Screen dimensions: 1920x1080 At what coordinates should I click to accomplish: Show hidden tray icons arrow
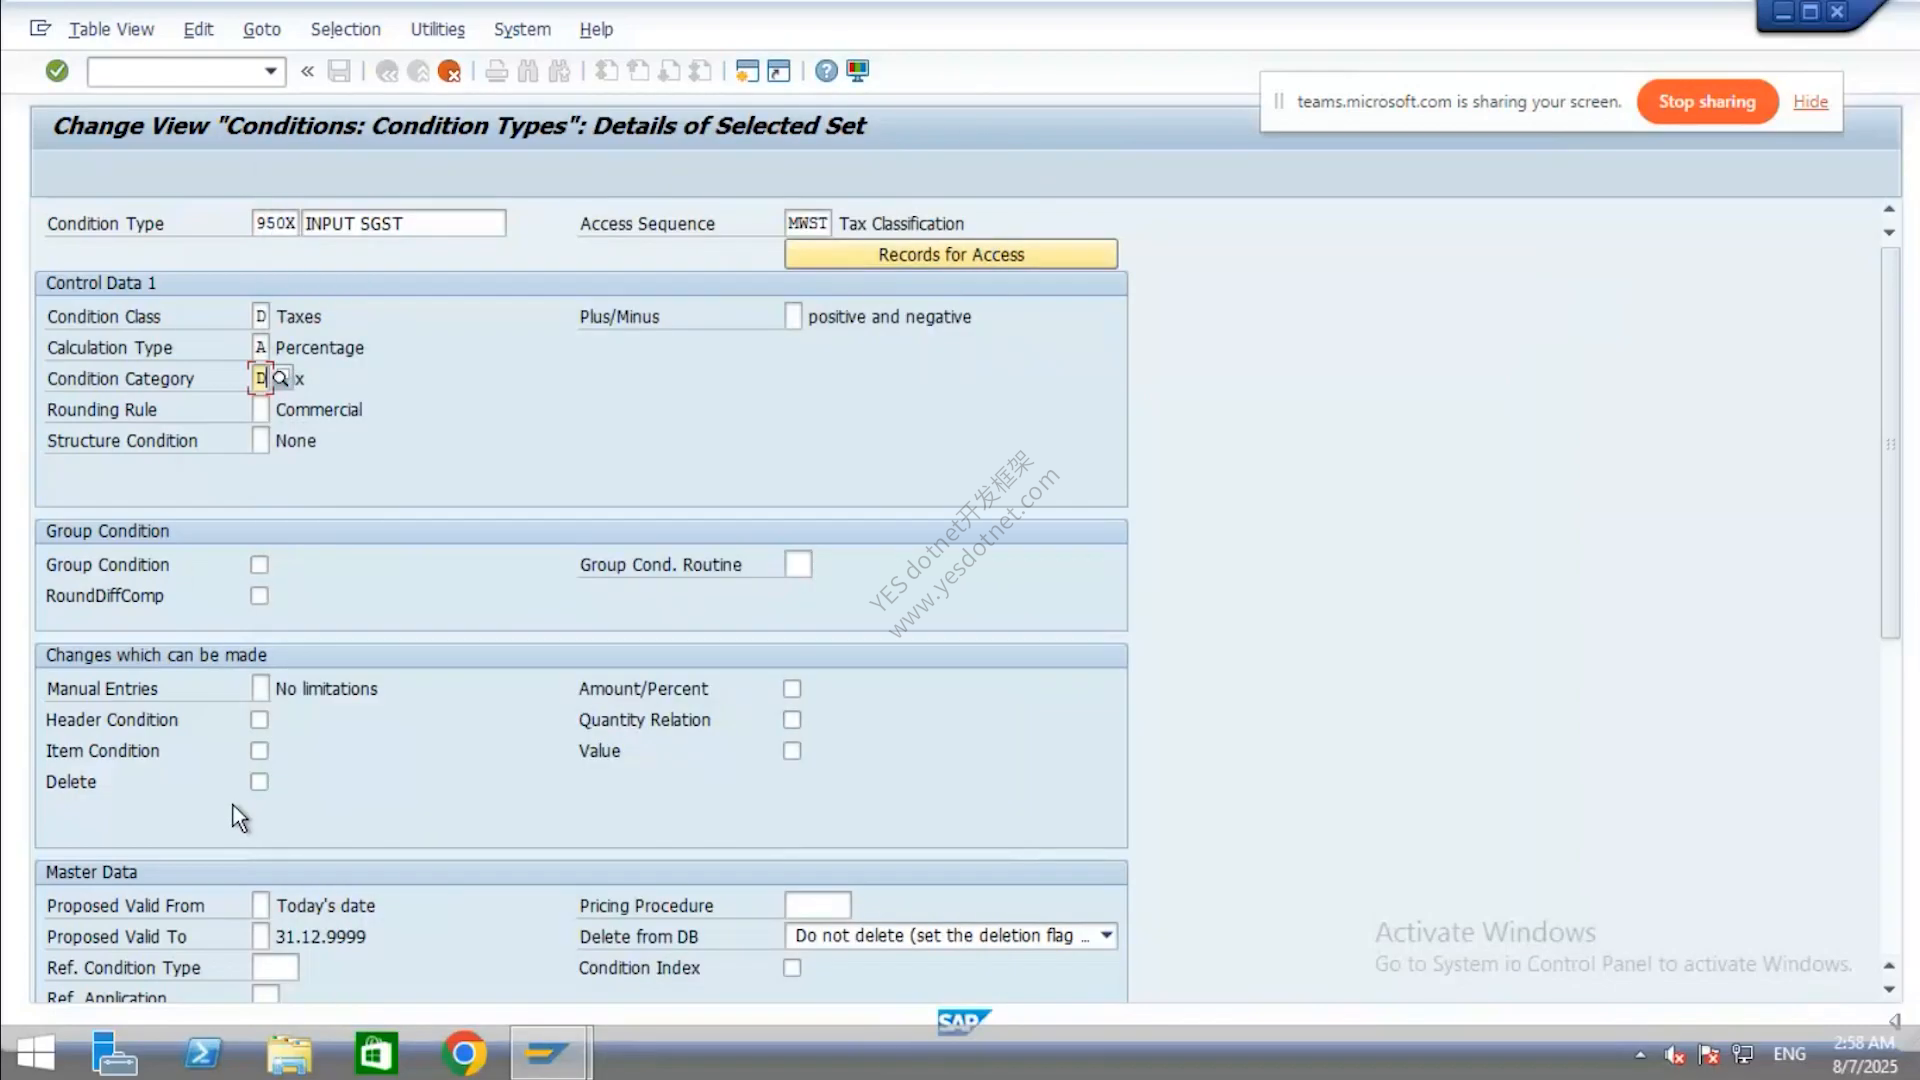(x=1640, y=1054)
